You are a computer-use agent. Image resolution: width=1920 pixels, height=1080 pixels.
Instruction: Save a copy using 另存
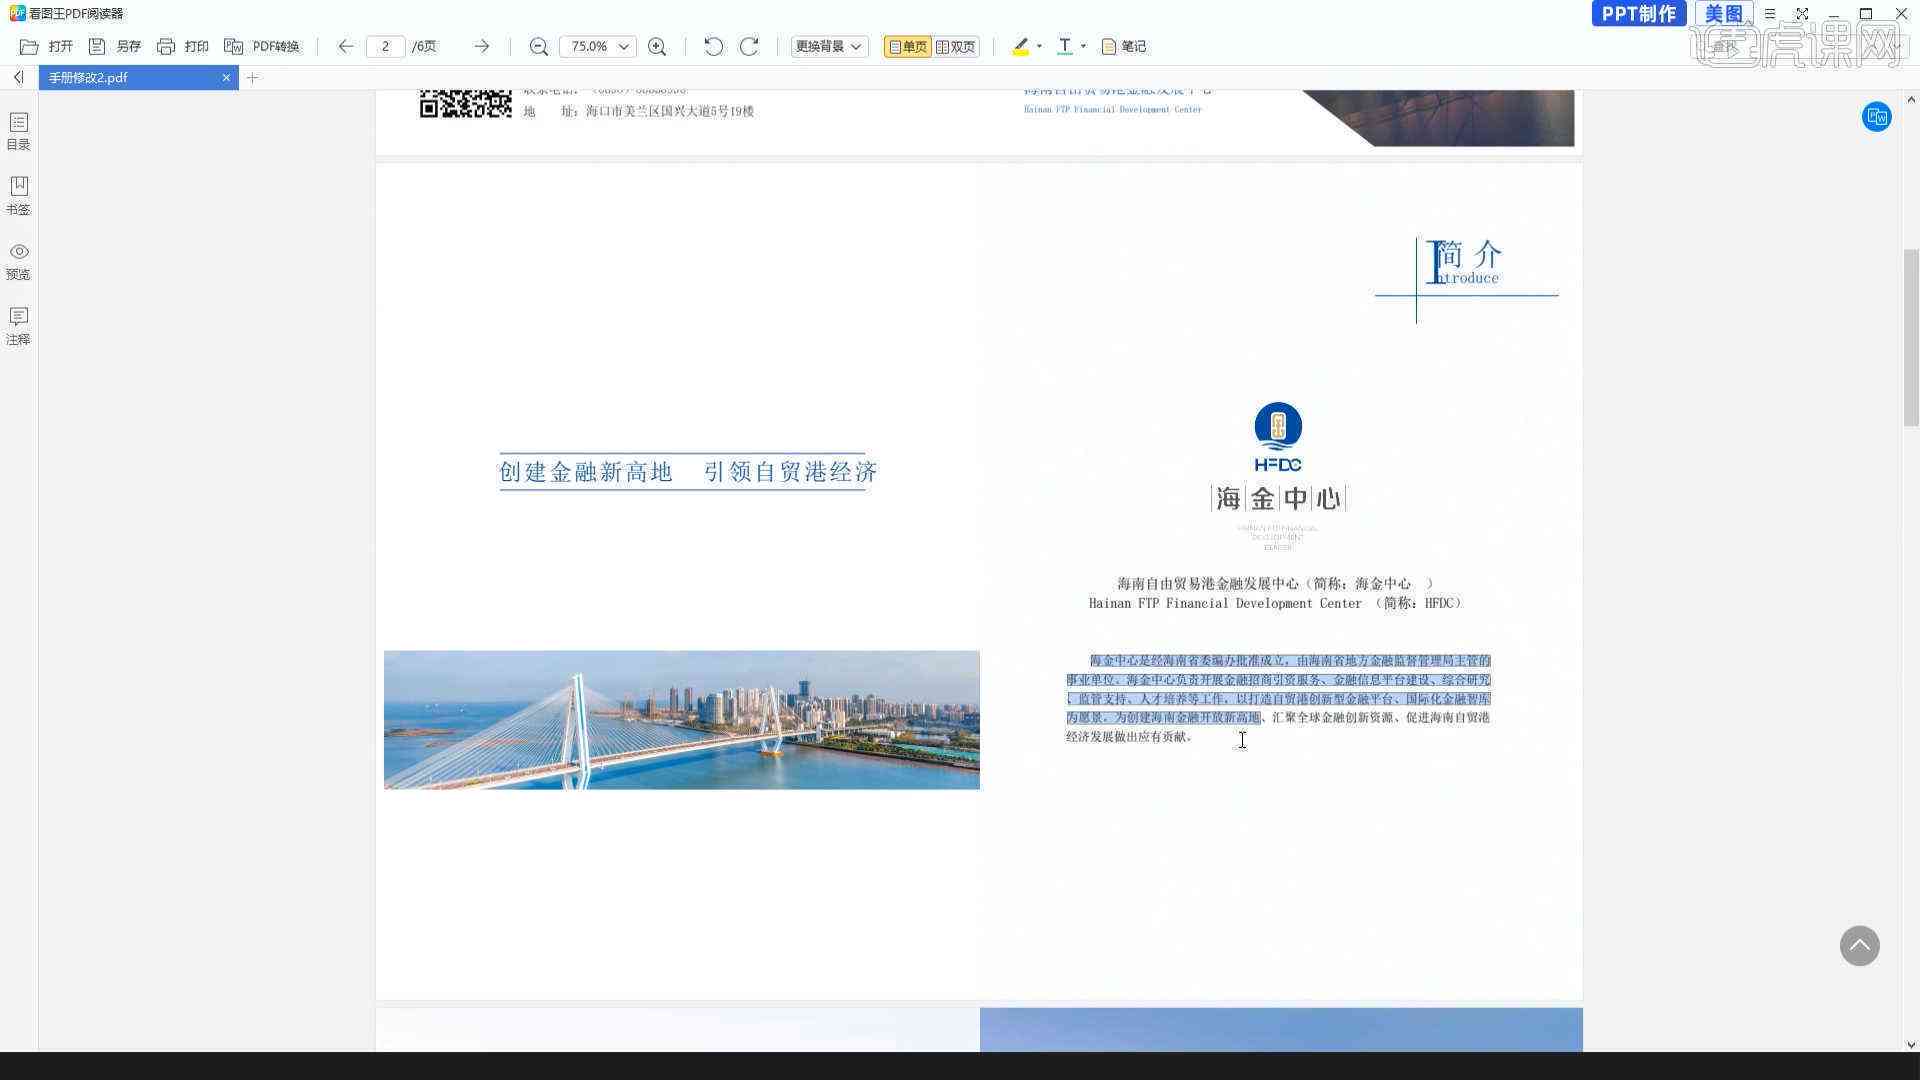click(115, 46)
